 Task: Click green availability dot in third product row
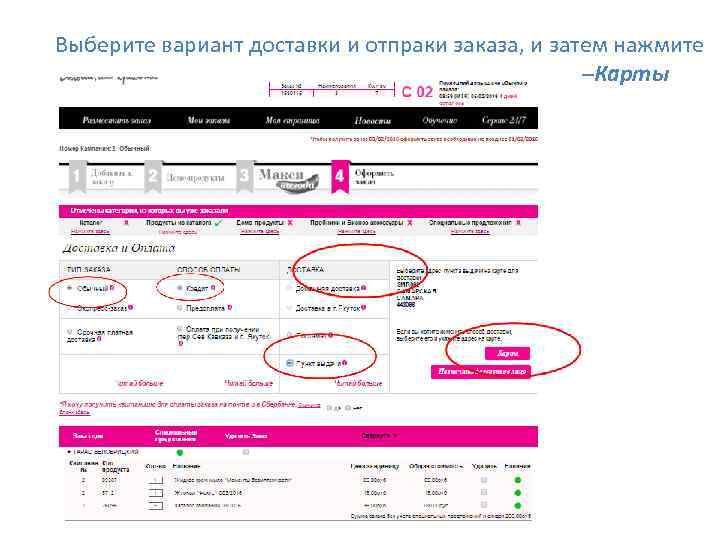coord(518,506)
